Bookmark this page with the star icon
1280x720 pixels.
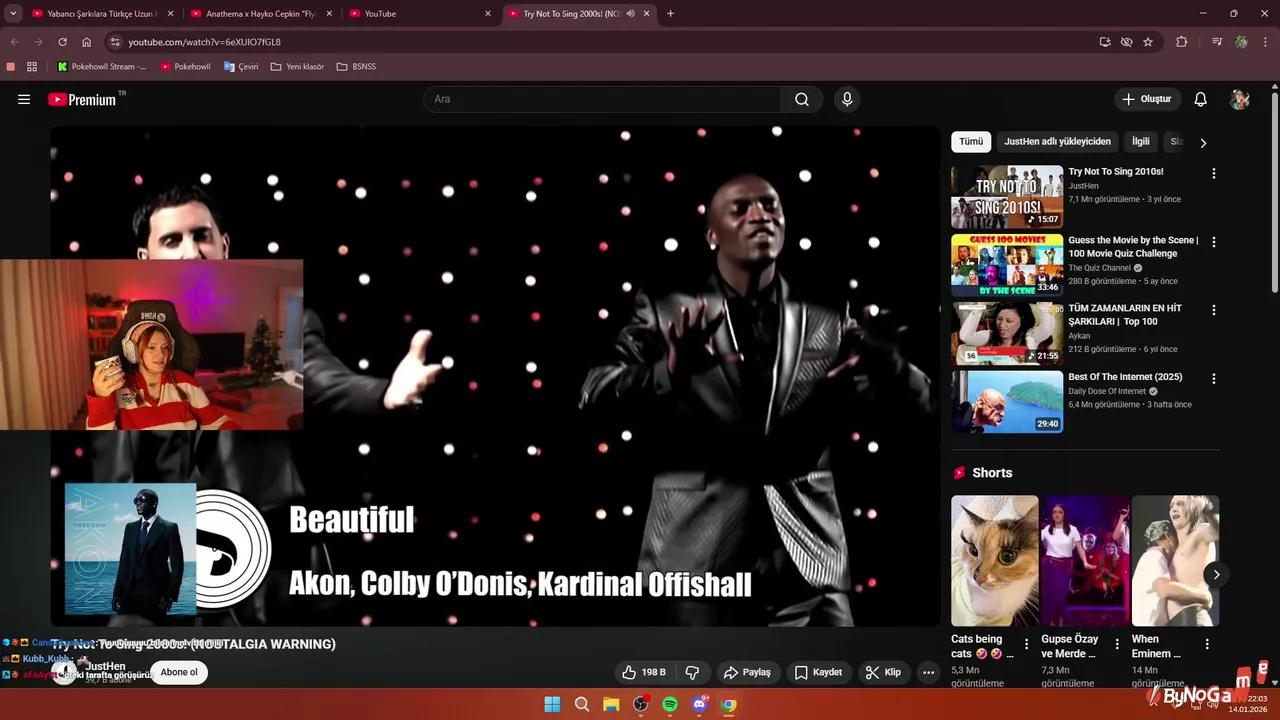(1148, 42)
